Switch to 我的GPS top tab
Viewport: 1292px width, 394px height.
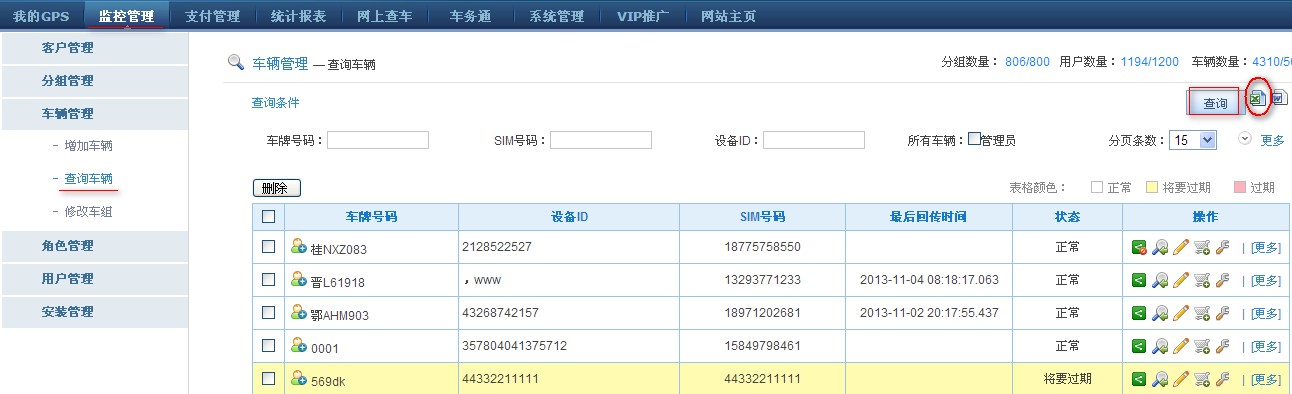41,16
